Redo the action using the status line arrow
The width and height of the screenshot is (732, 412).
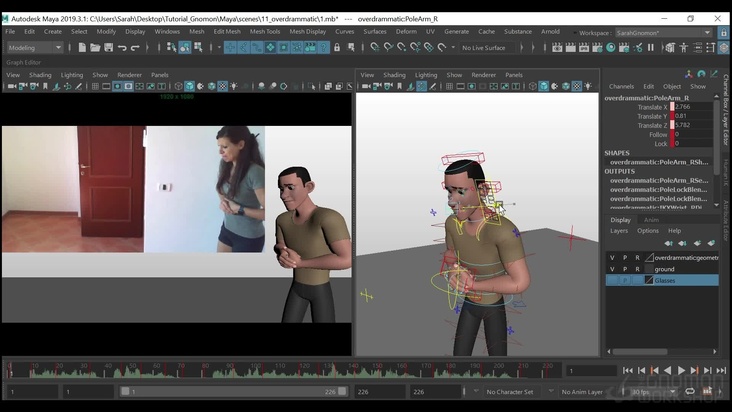pyautogui.click(x=135, y=48)
